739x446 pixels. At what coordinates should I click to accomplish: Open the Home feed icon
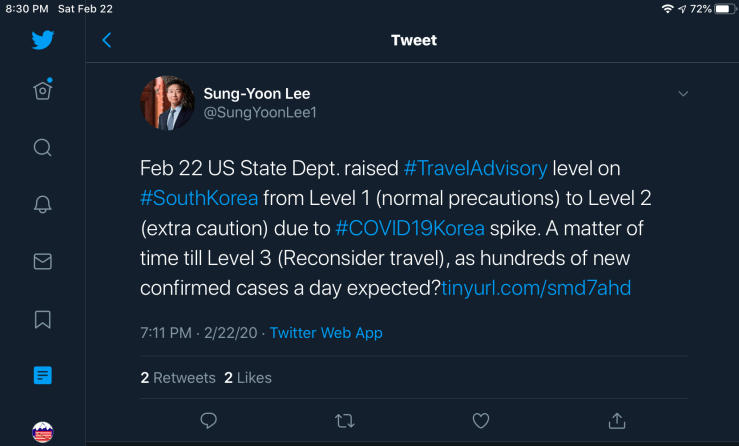tap(42, 90)
